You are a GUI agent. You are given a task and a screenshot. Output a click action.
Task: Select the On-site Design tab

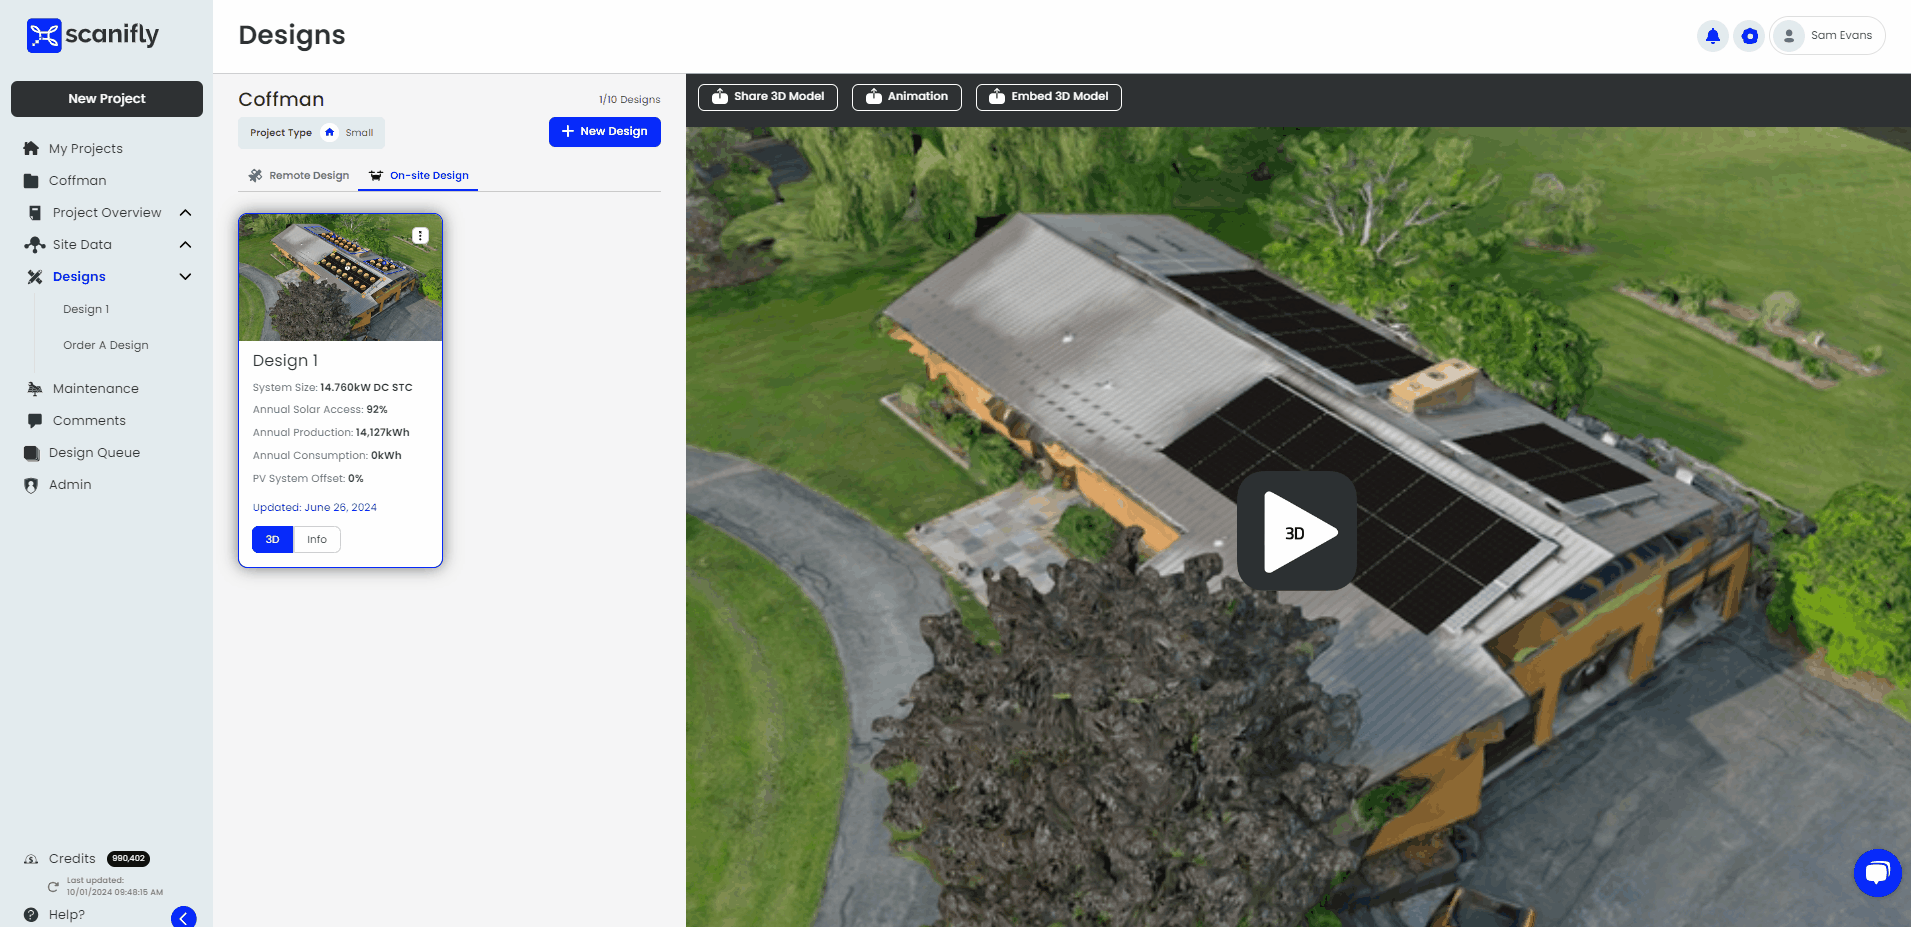coord(418,175)
